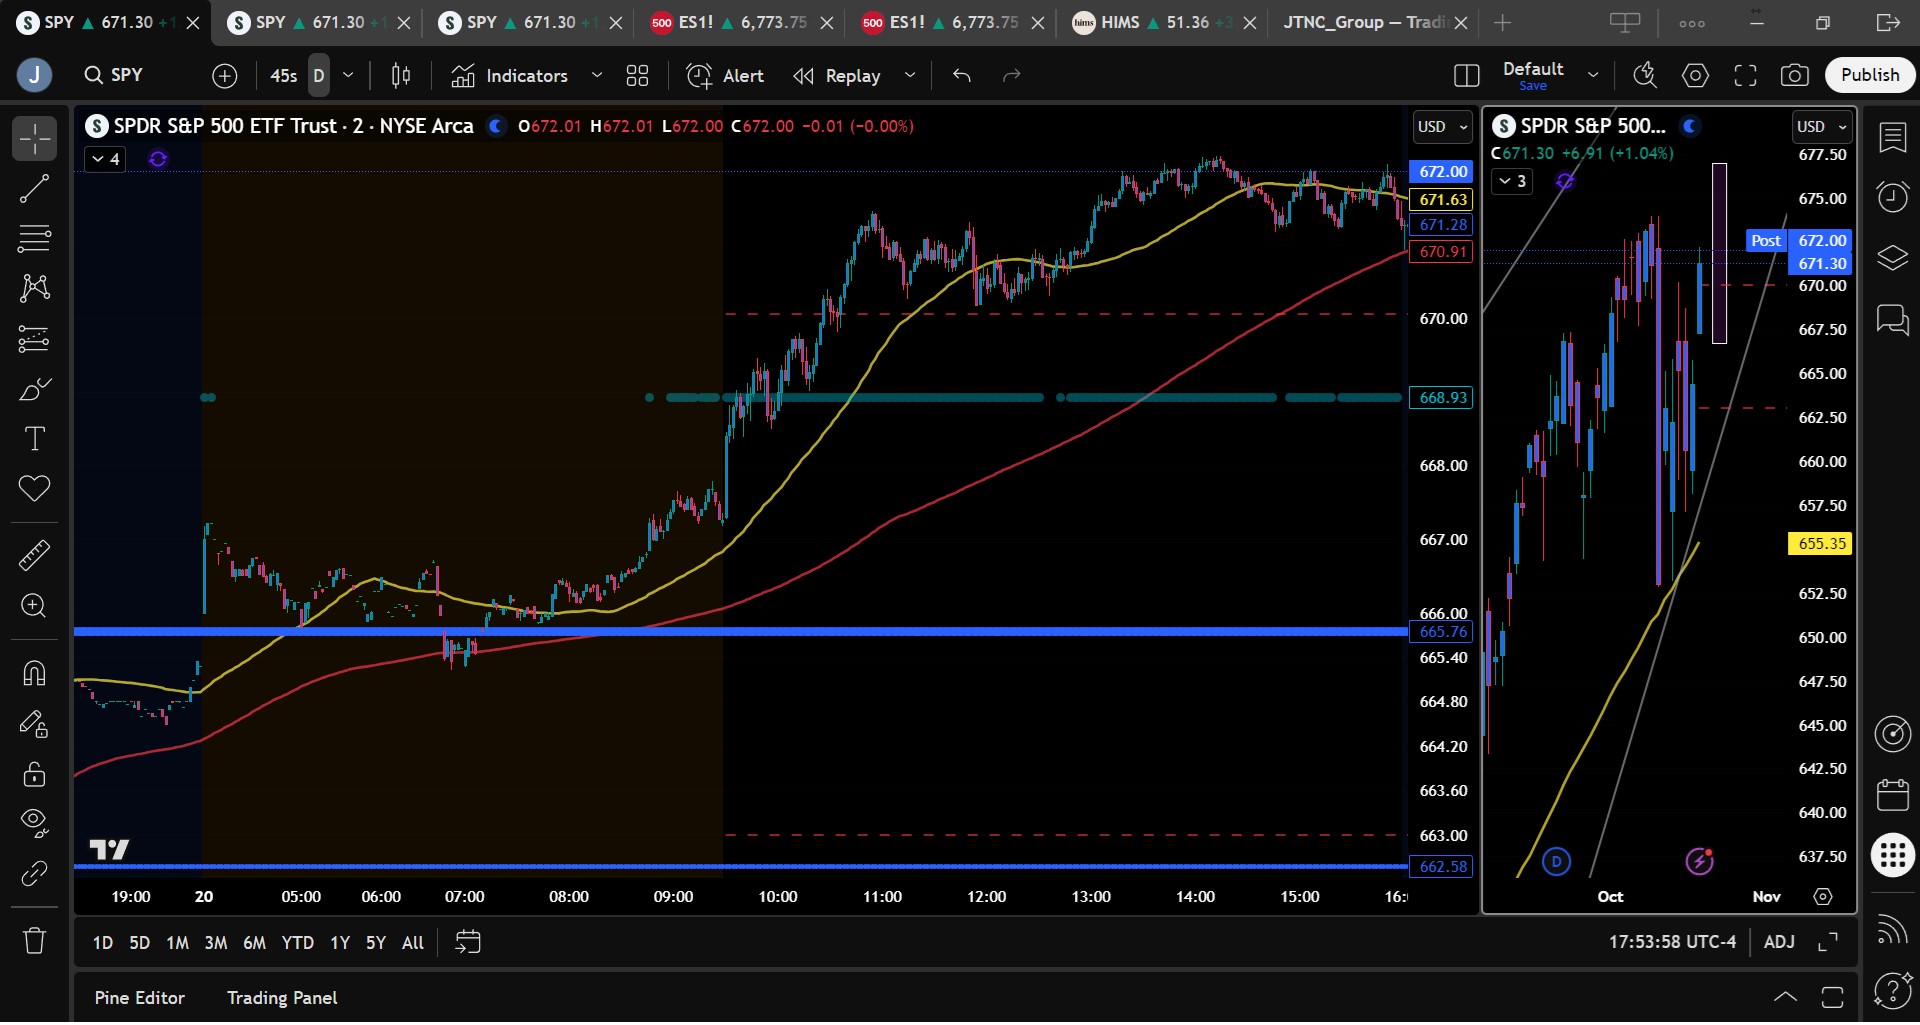Open the Pine Editor panel

pyautogui.click(x=140, y=998)
